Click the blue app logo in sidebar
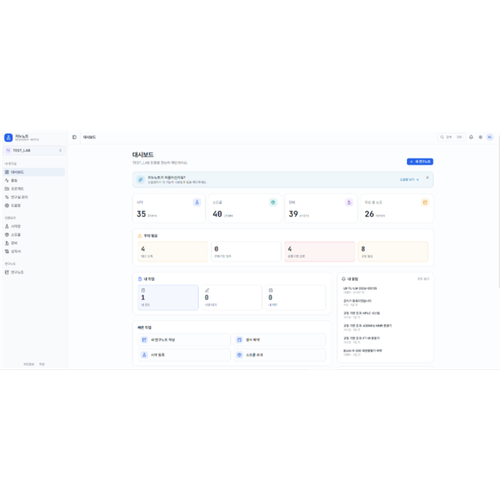This screenshot has width=500, height=500. (x=8, y=138)
